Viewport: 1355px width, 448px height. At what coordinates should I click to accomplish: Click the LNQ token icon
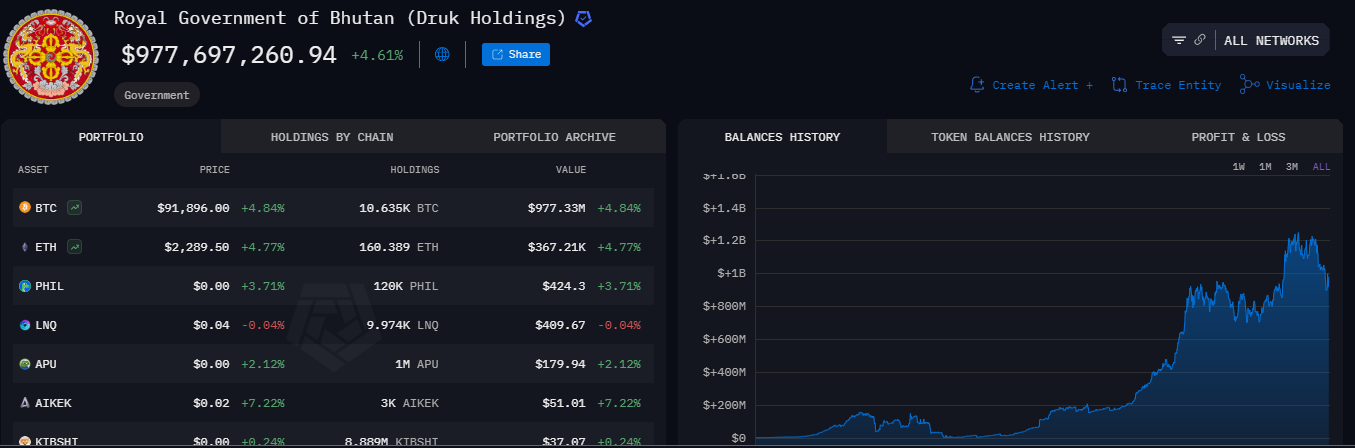pos(25,325)
